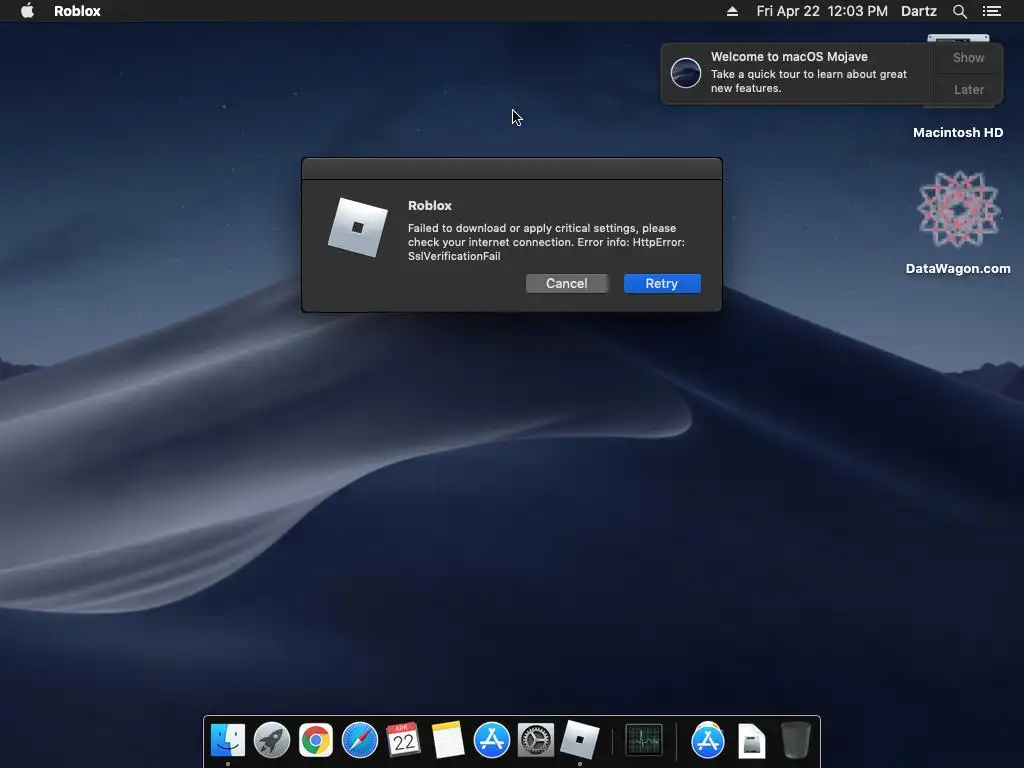The height and width of the screenshot is (768, 1024).
Task: Open the Trash in the Dock
Action: tap(795, 740)
